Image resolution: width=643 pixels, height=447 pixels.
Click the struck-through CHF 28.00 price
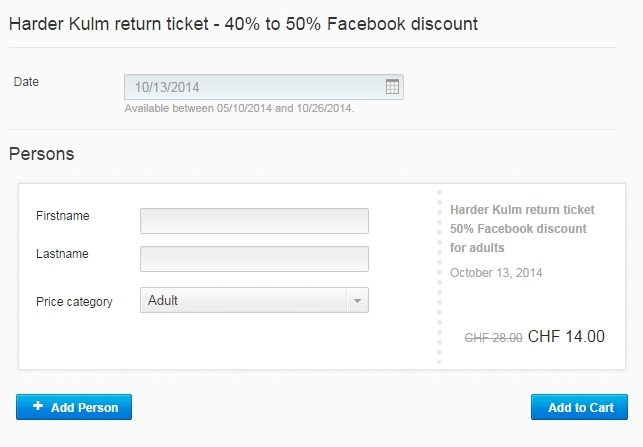pos(493,338)
